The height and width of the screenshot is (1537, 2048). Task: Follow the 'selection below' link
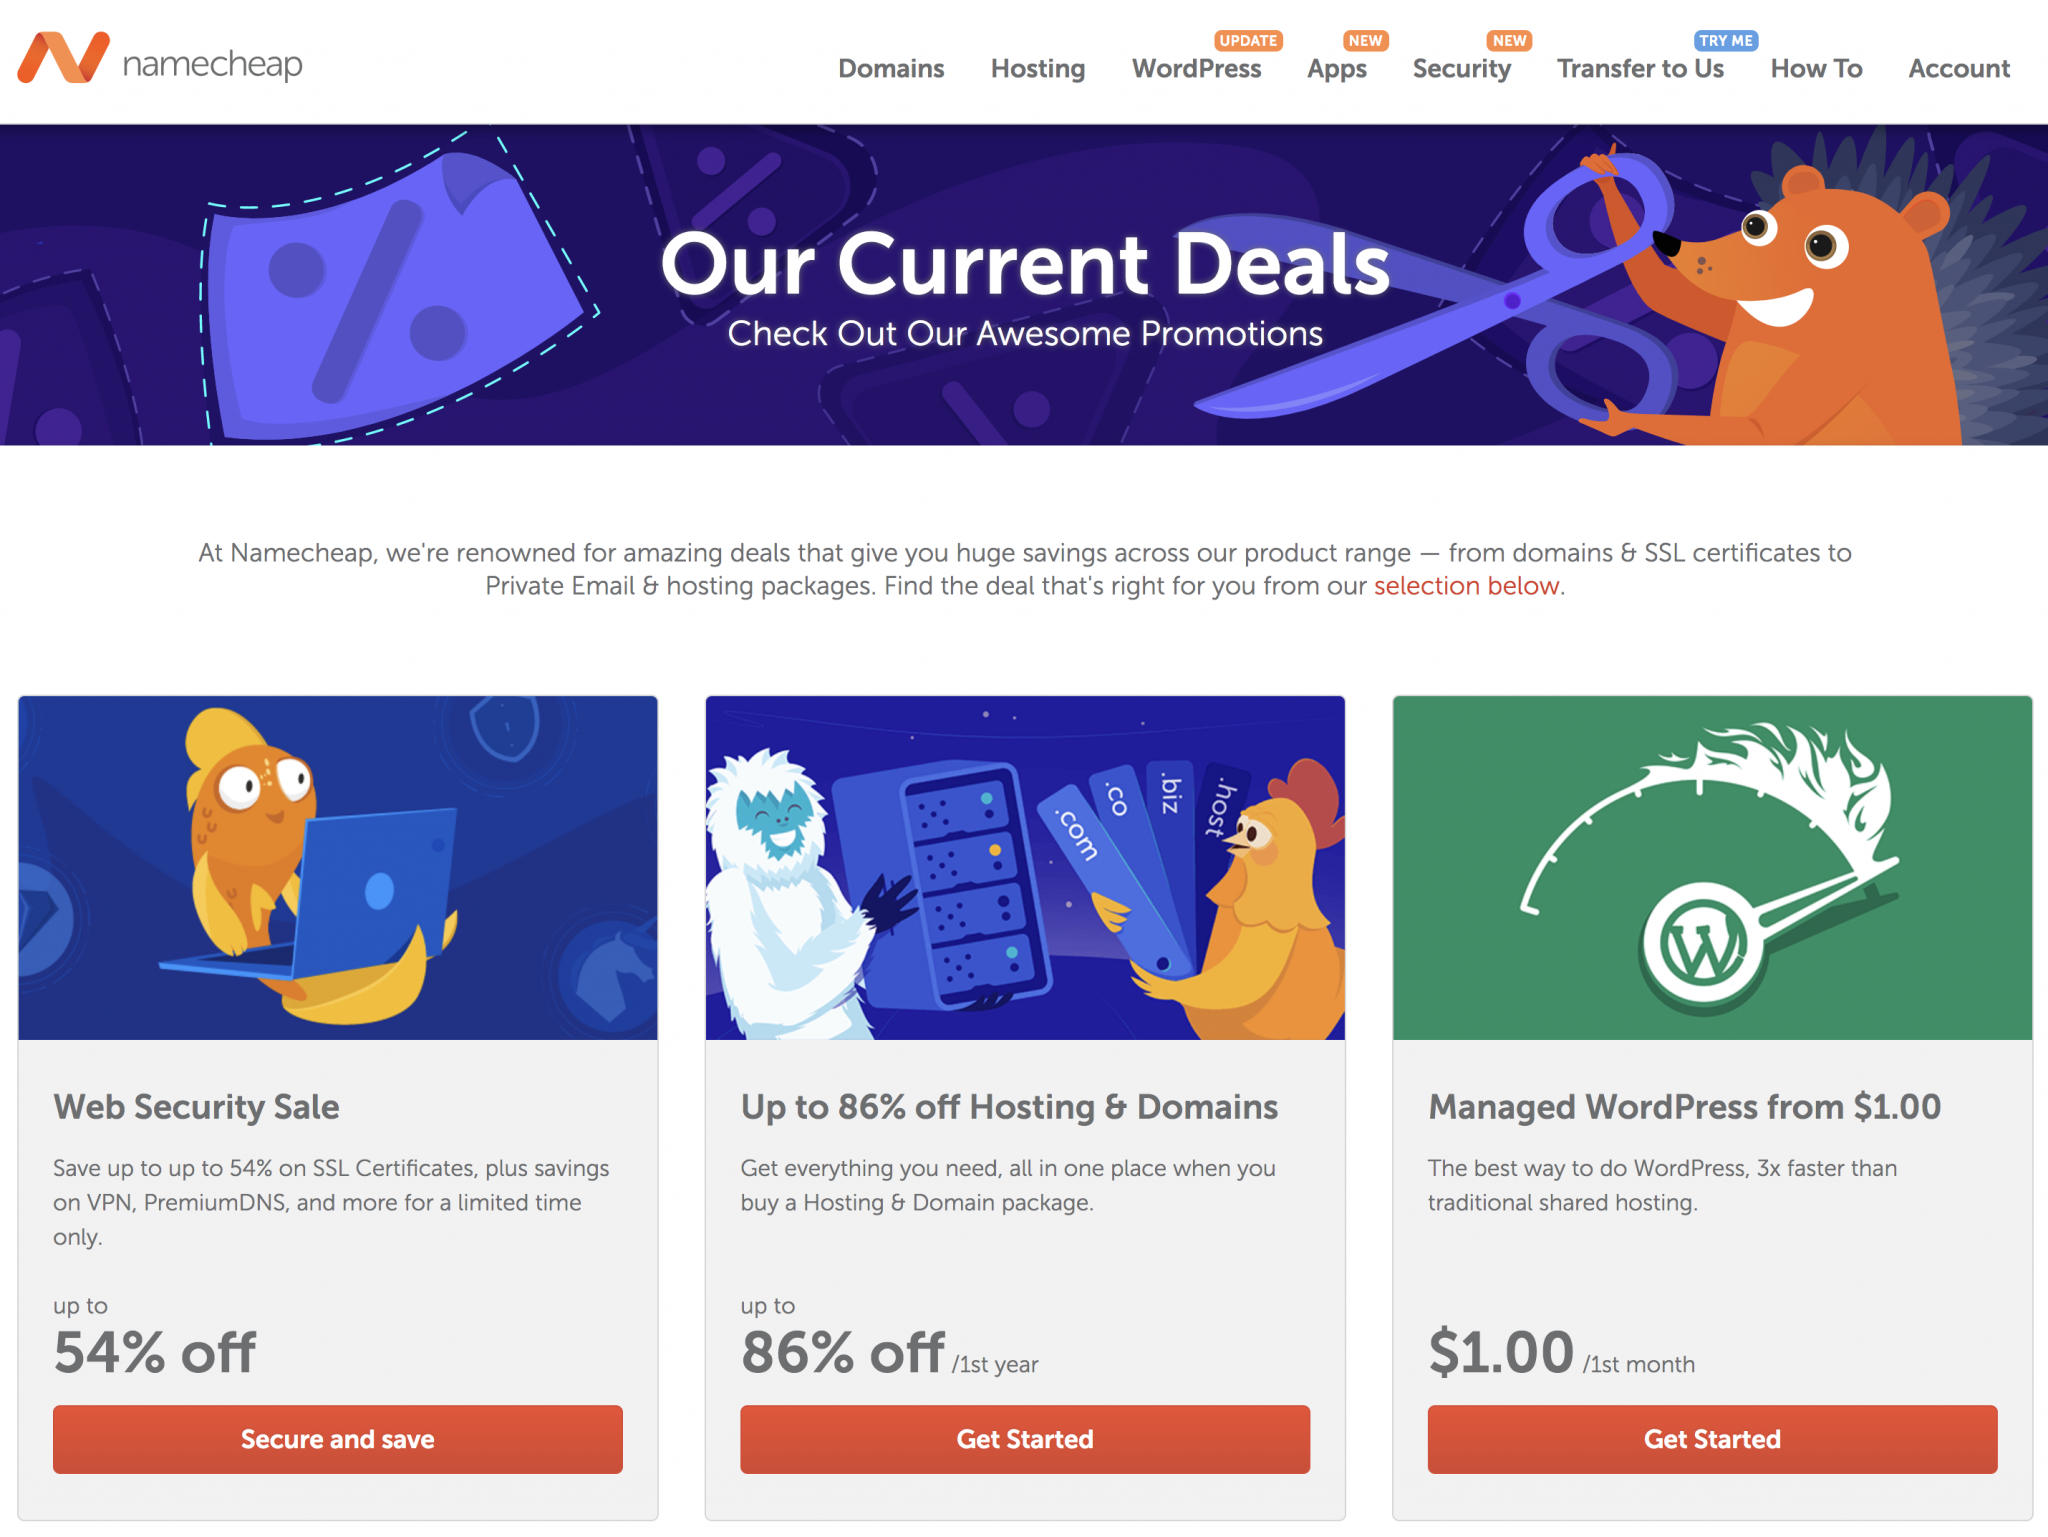(1466, 586)
